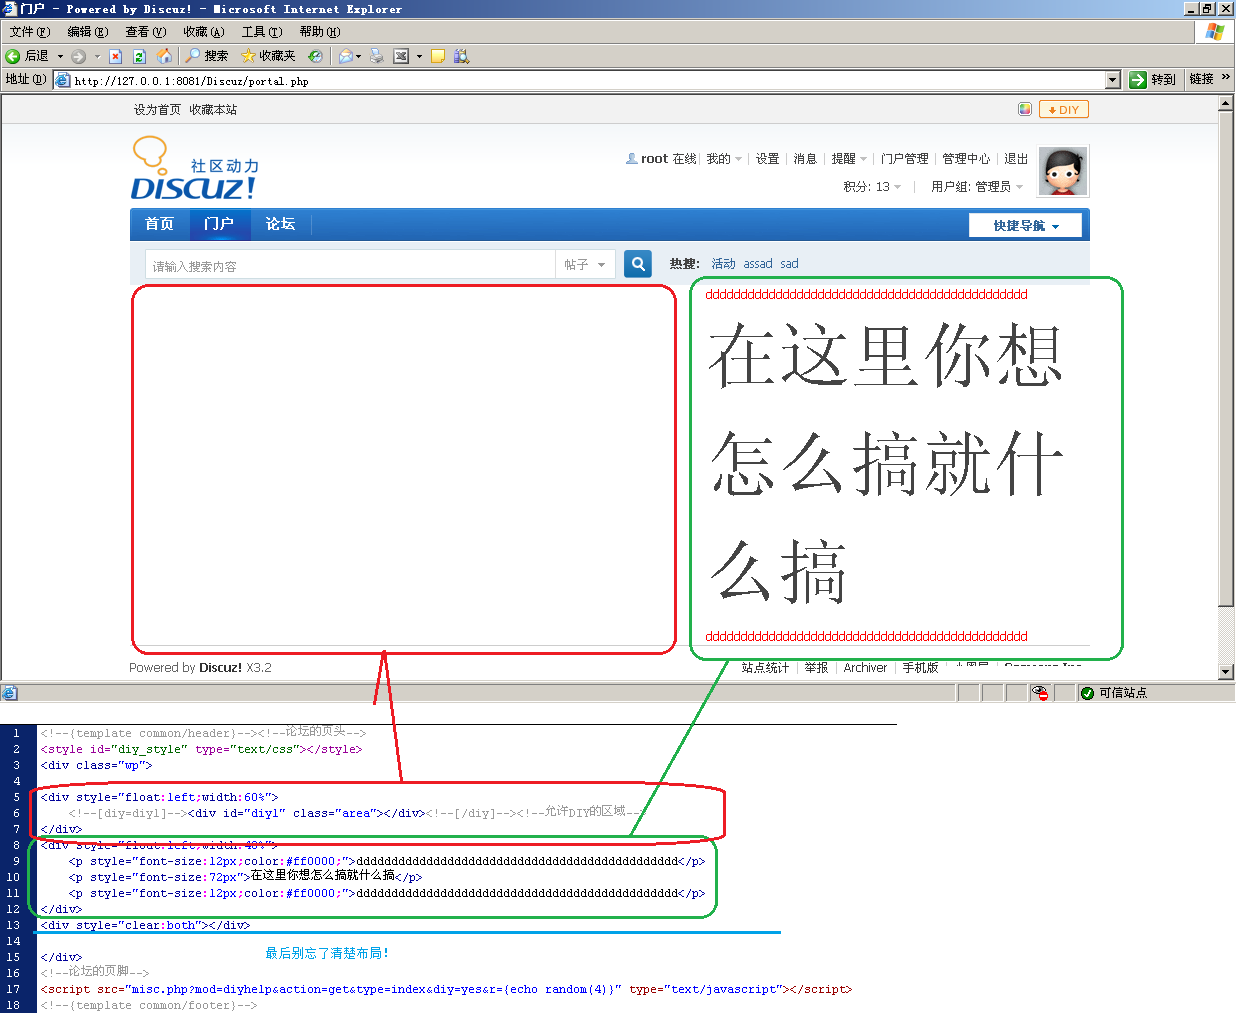This screenshot has height=1013, width=1236.
Task: Open the 帖子 search type dropdown
Action: point(585,265)
